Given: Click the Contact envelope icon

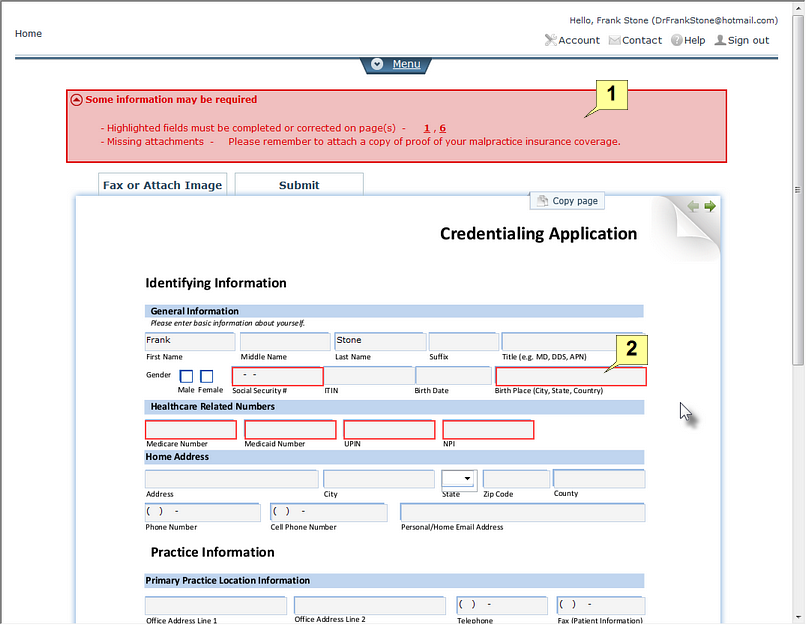Looking at the screenshot, I should click(x=615, y=40).
